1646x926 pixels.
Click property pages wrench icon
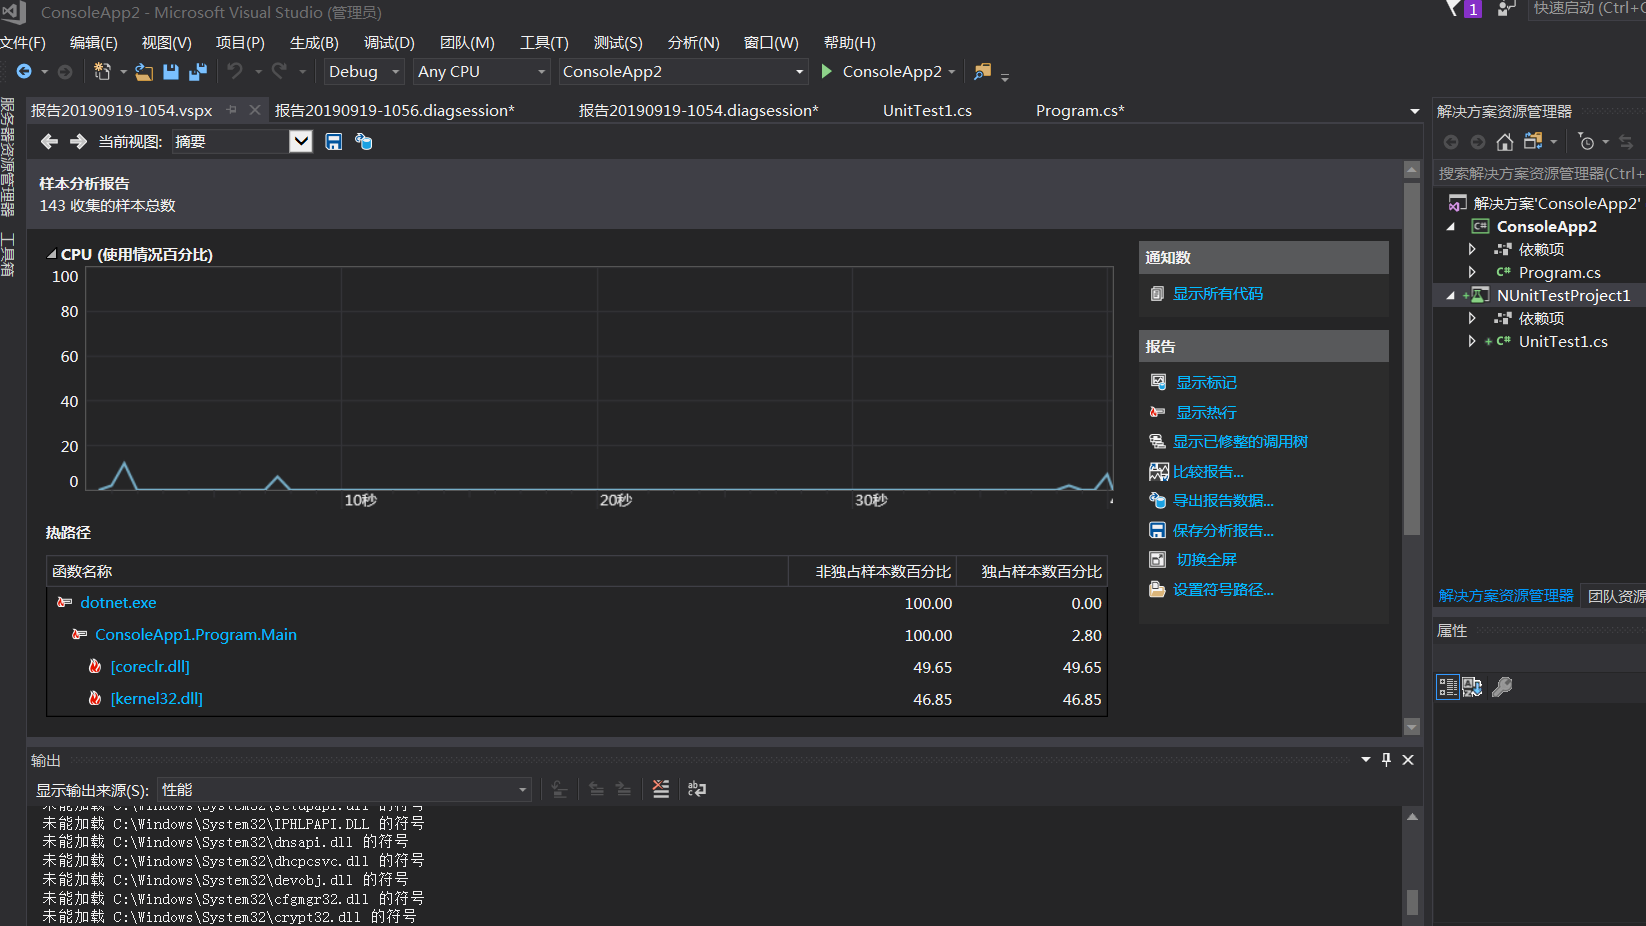click(x=1502, y=687)
